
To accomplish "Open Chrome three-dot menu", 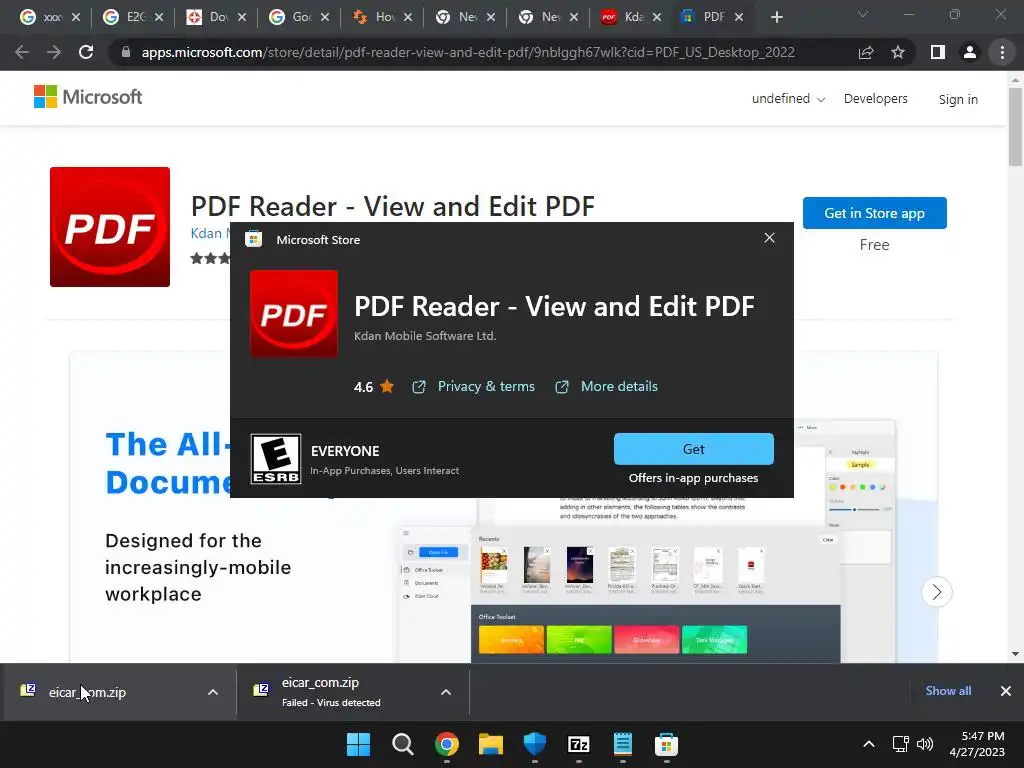I will (1002, 52).
